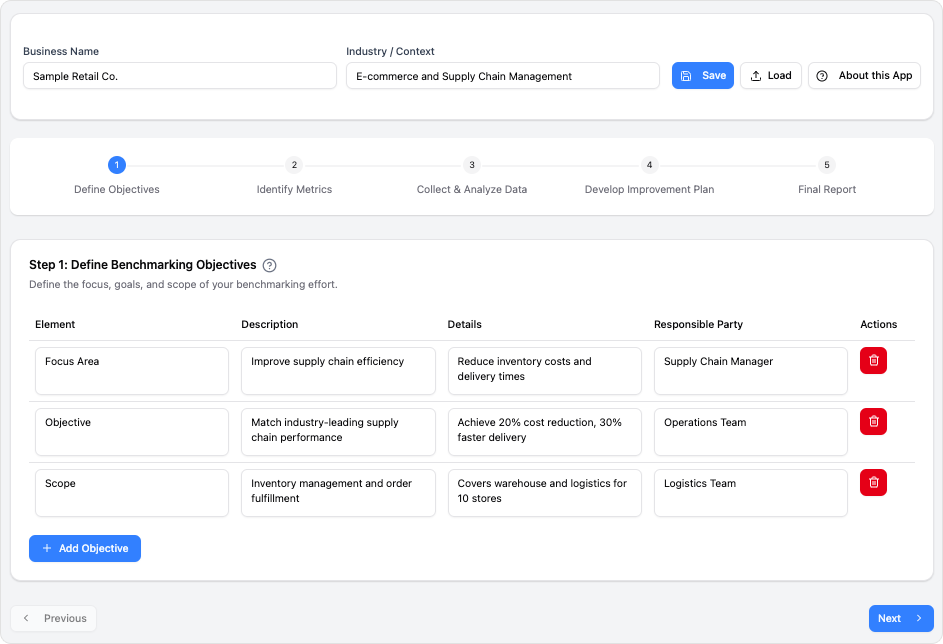Click the Responsible Party column header
943x644 pixels.
(x=698, y=324)
